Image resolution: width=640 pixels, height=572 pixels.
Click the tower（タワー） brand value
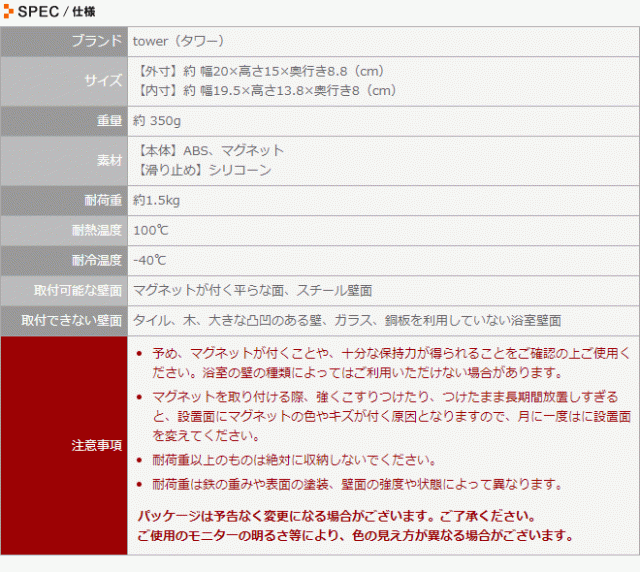178,41
